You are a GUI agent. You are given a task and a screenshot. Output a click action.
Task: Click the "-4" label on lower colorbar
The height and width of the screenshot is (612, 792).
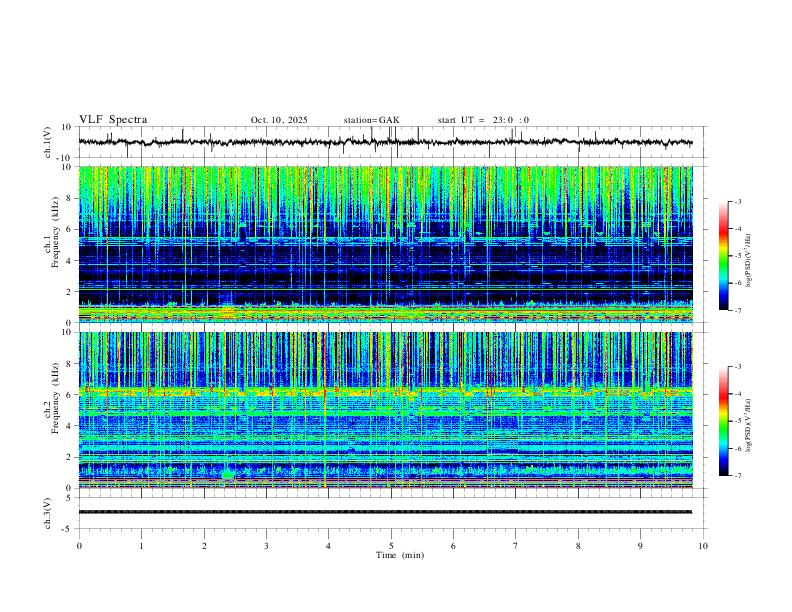[737, 394]
